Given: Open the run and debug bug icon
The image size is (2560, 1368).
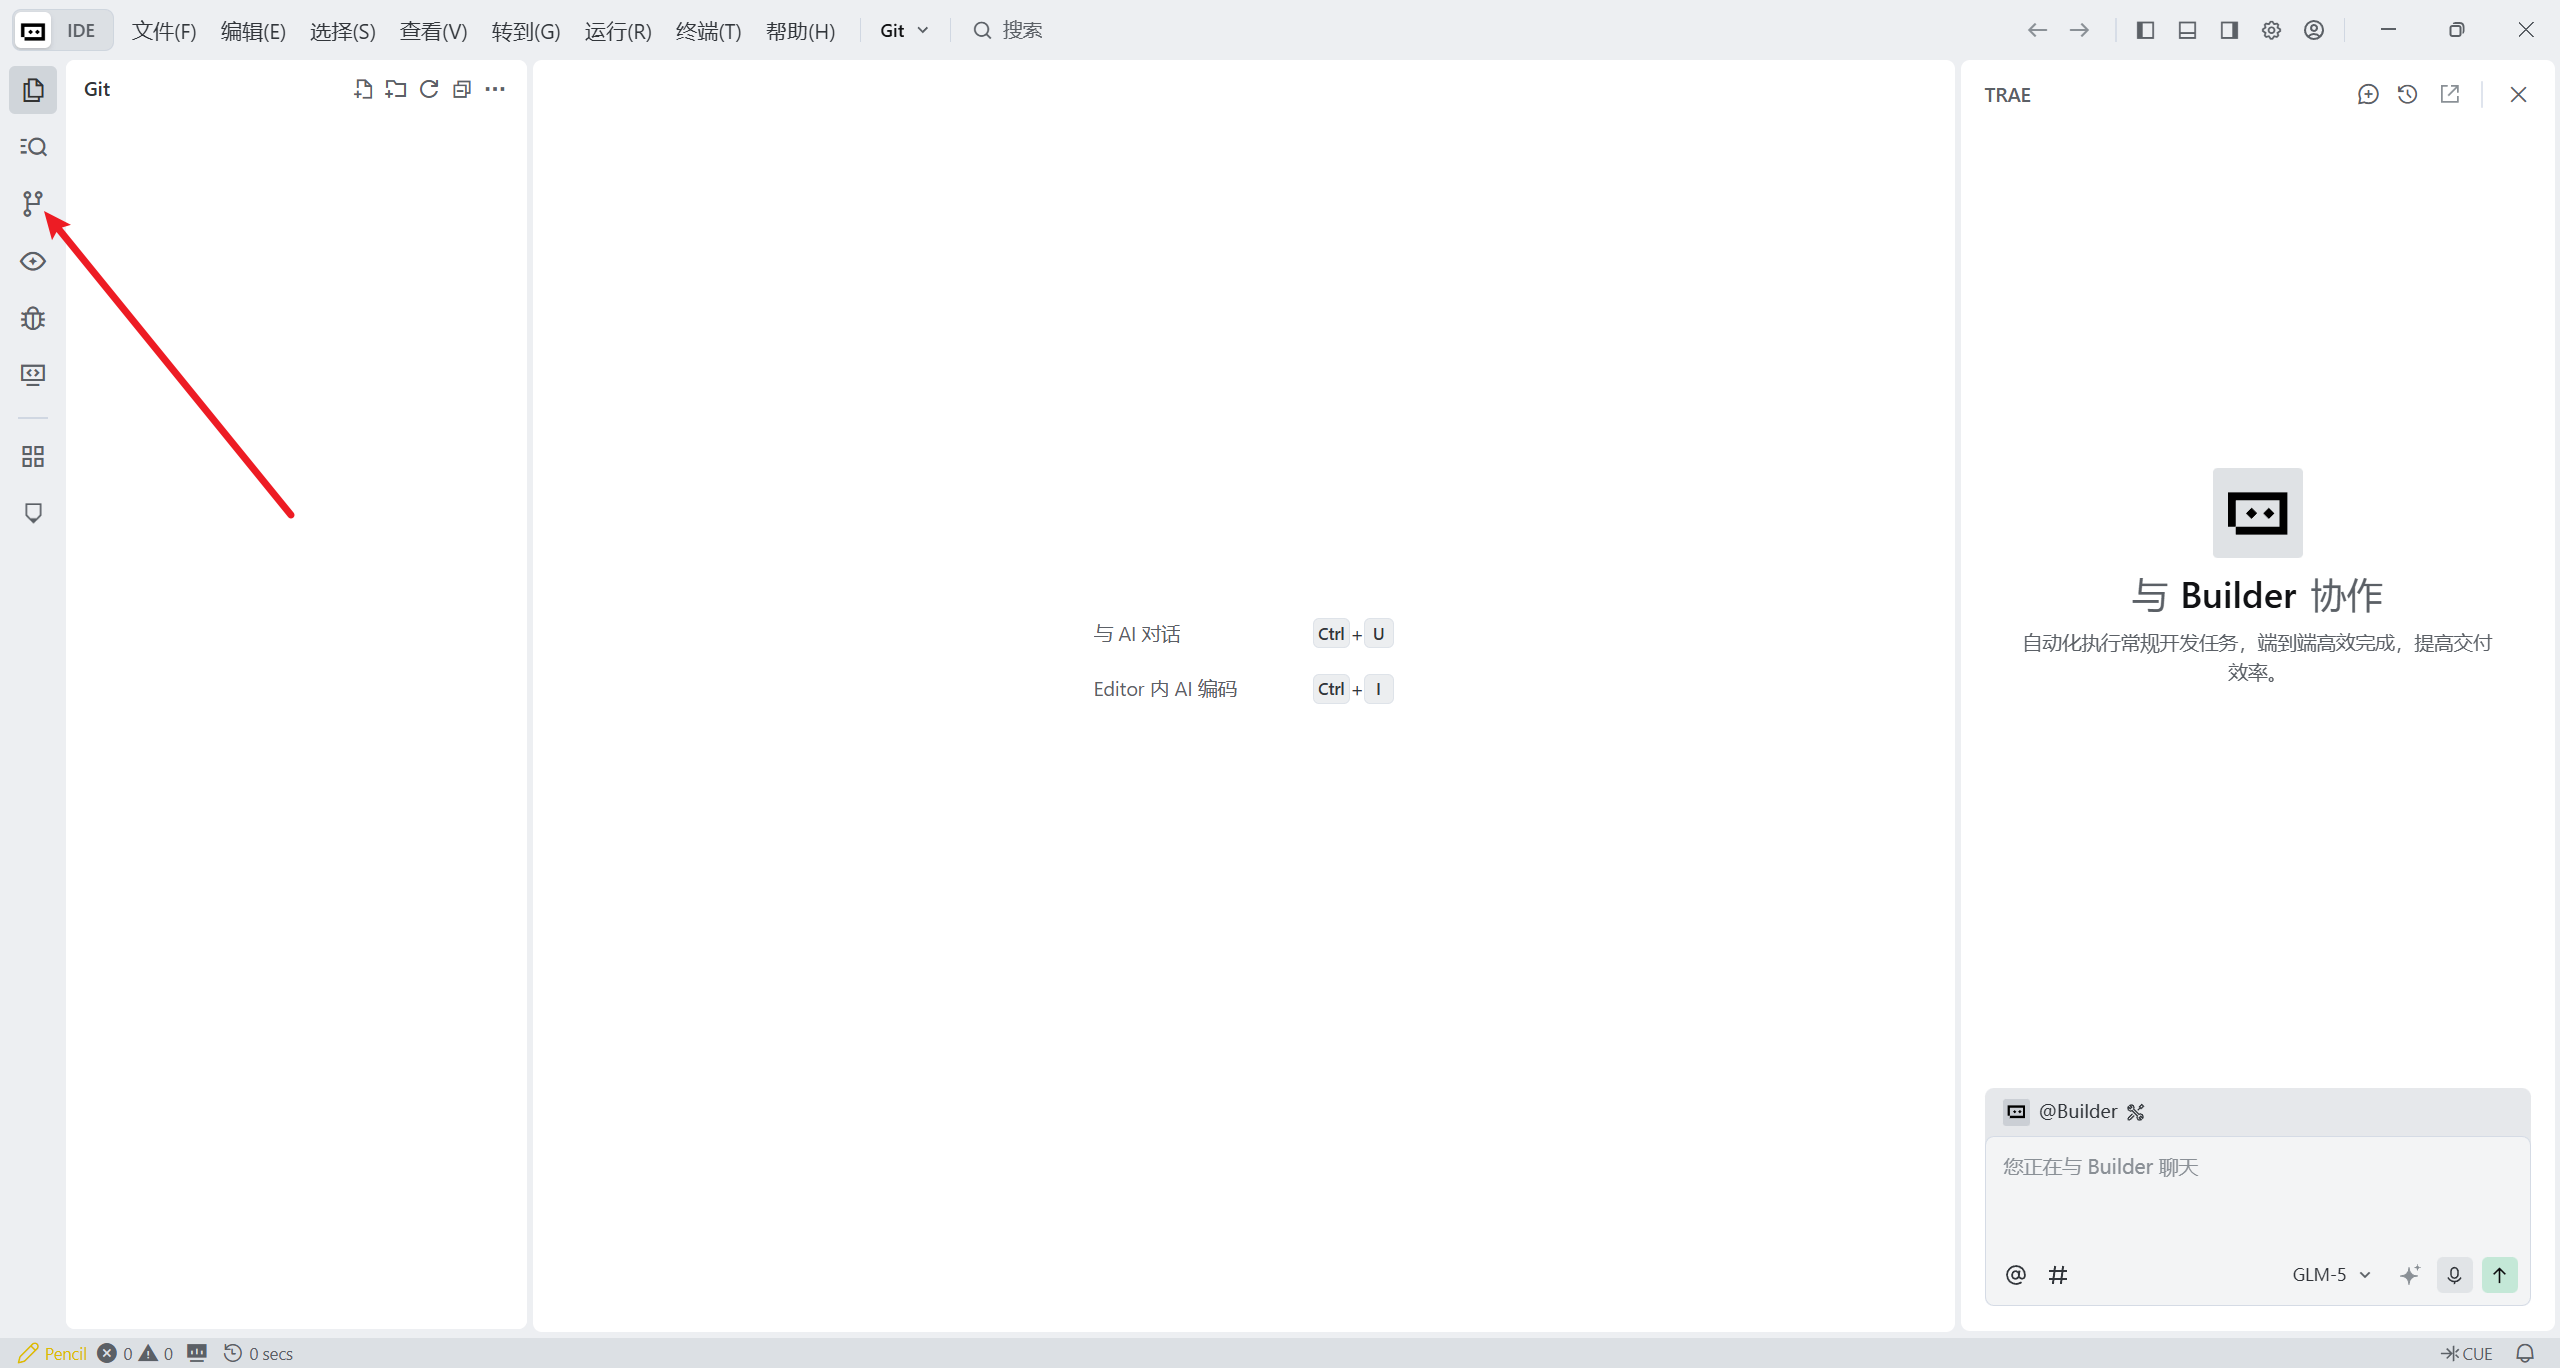Looking at the screenshot, I should pos(33,318).
